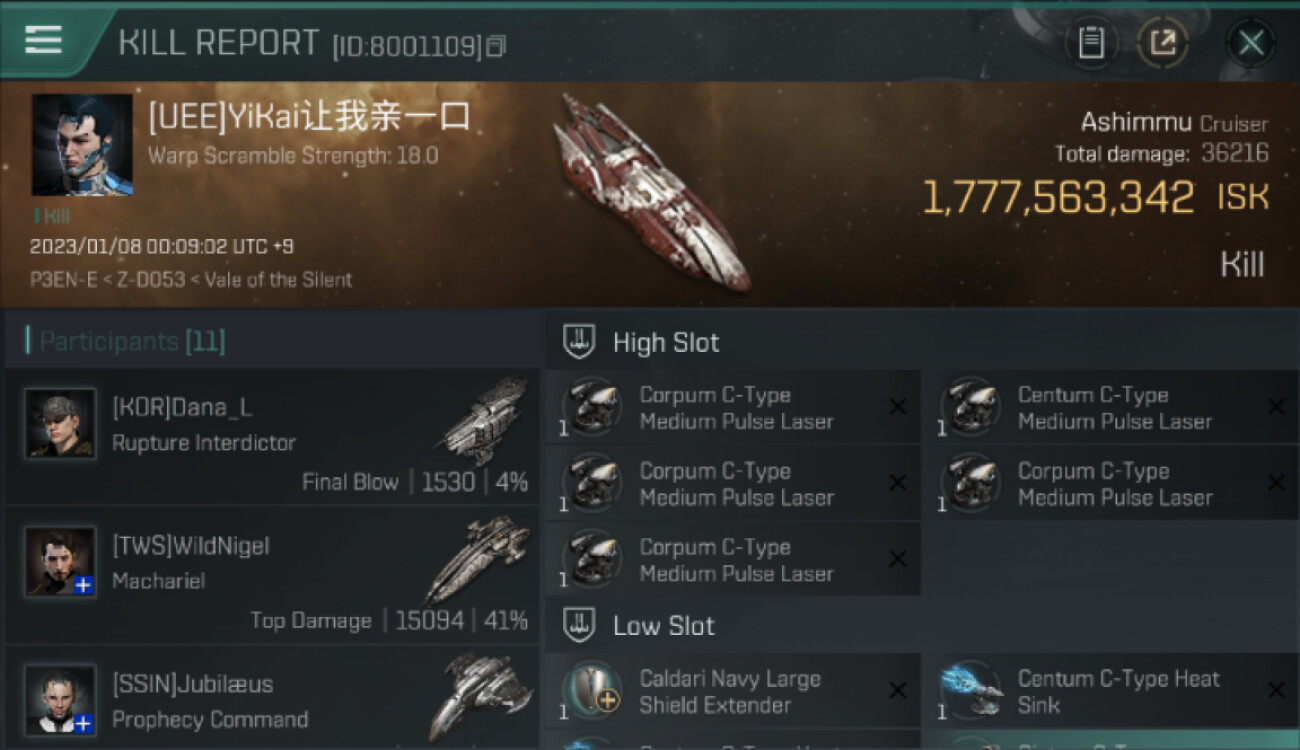Open the hamburger menu icon
Viewport: 1300px width, 750px height.
[x=43, y=39]
